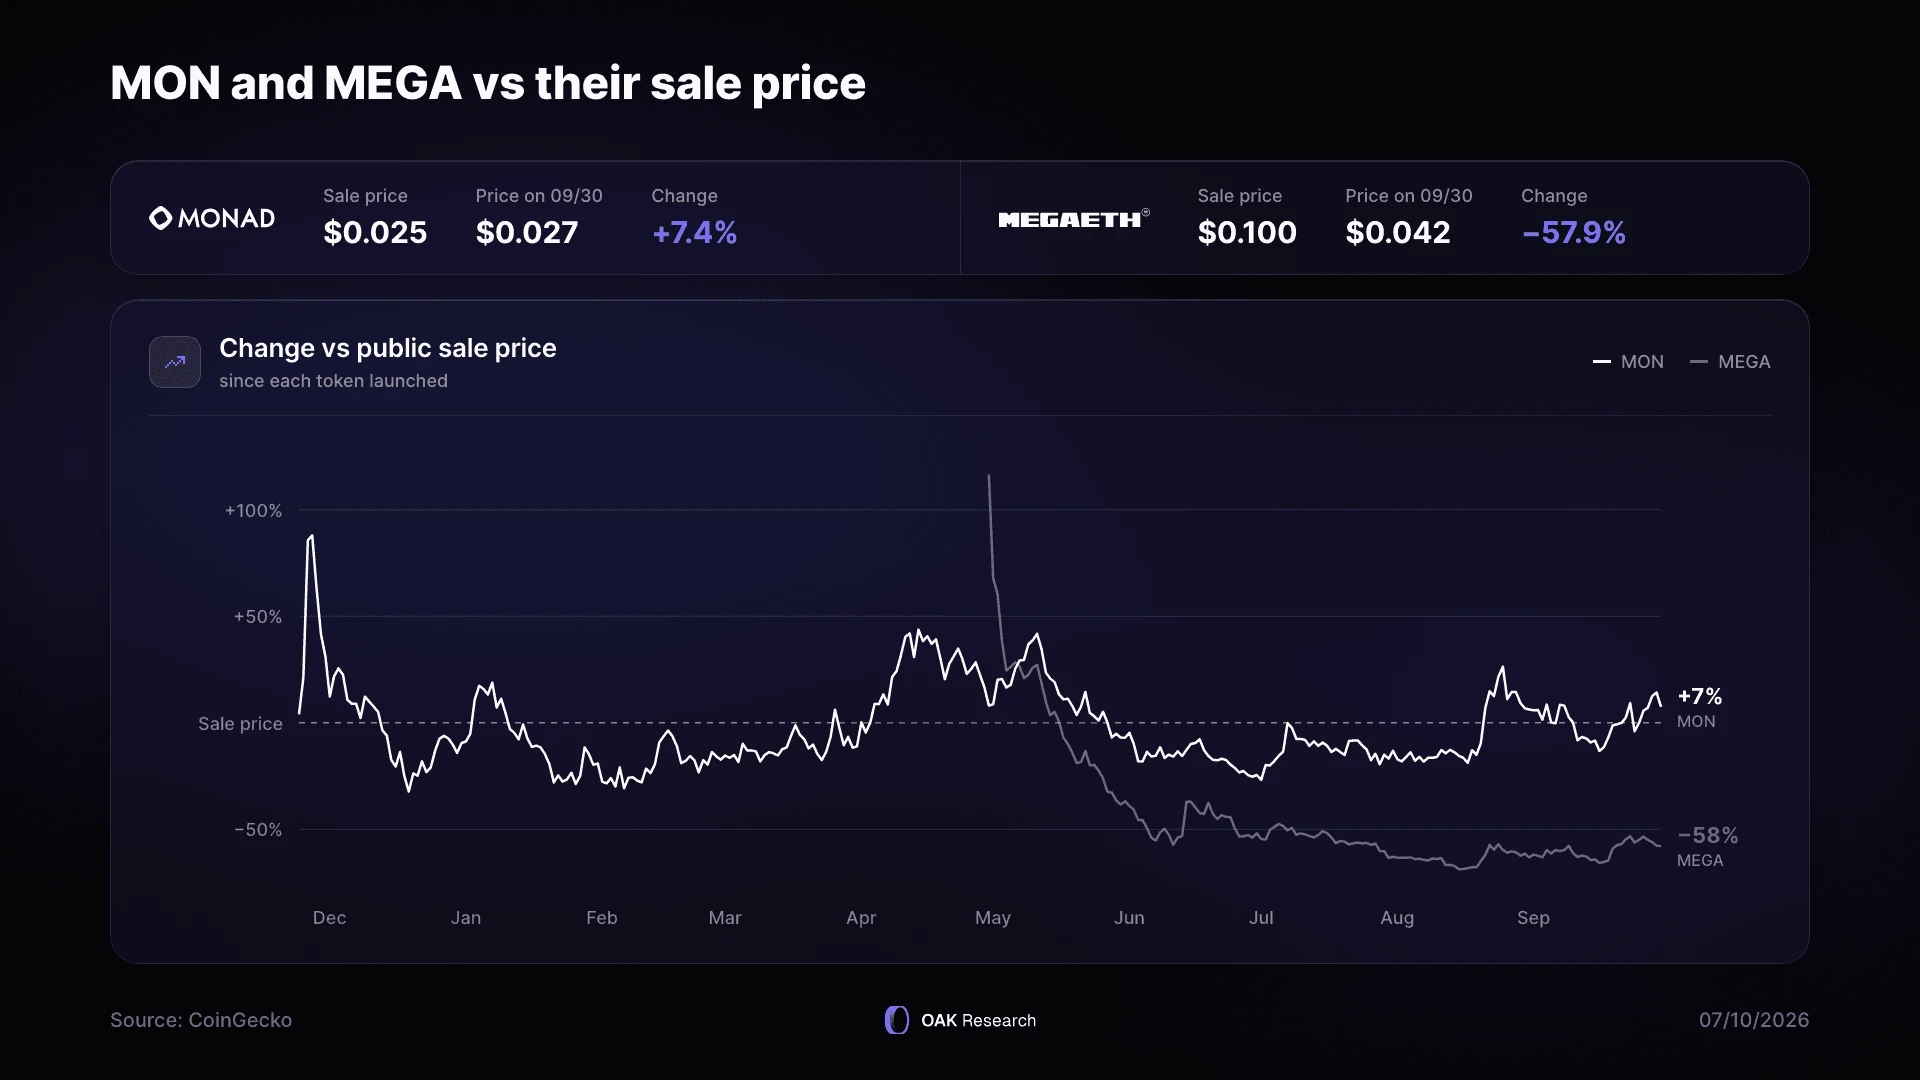Click the OAK Research text
The width and height of the screenshot is (1920, 1080).
[978, 1020]
